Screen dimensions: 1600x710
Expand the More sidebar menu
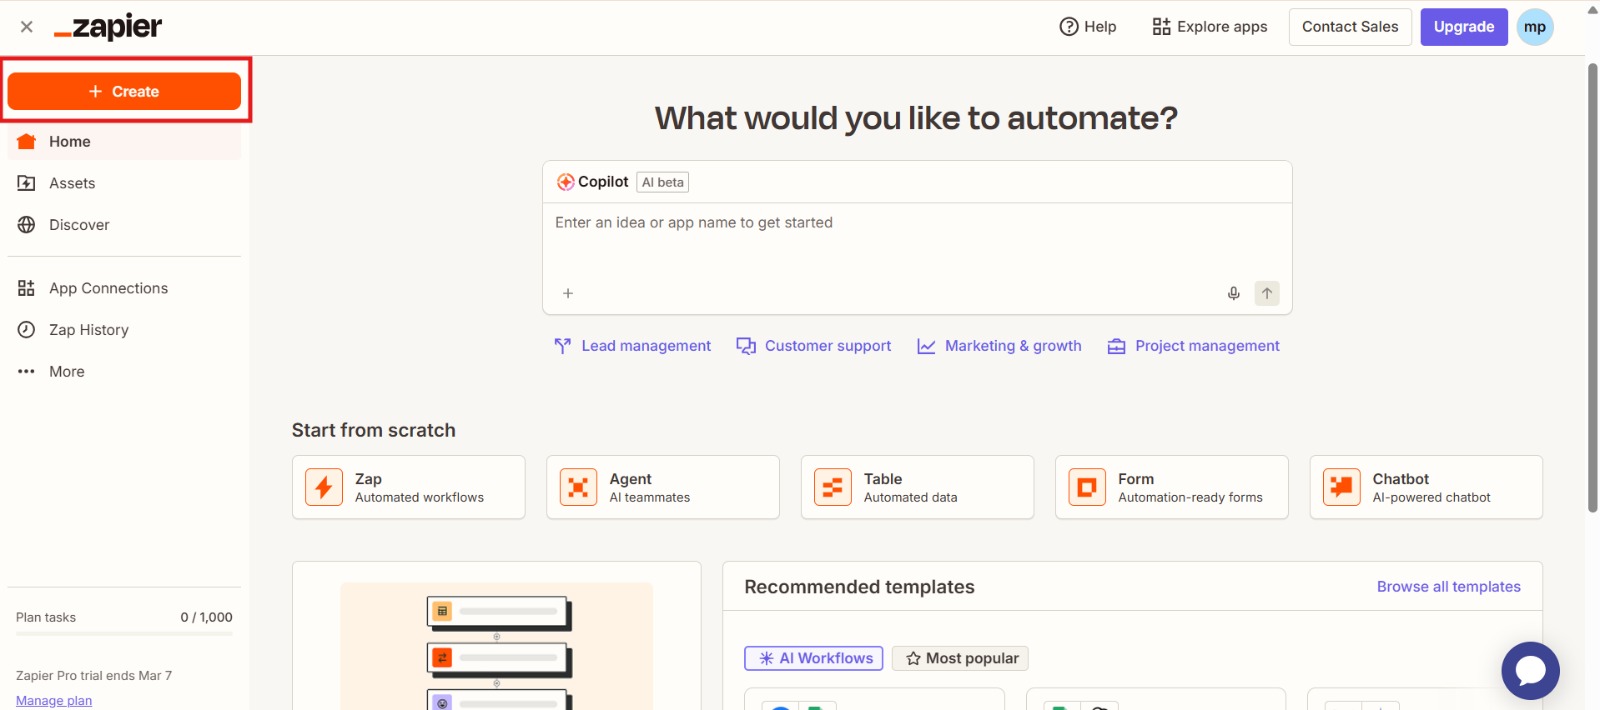(x=67, y=371)
